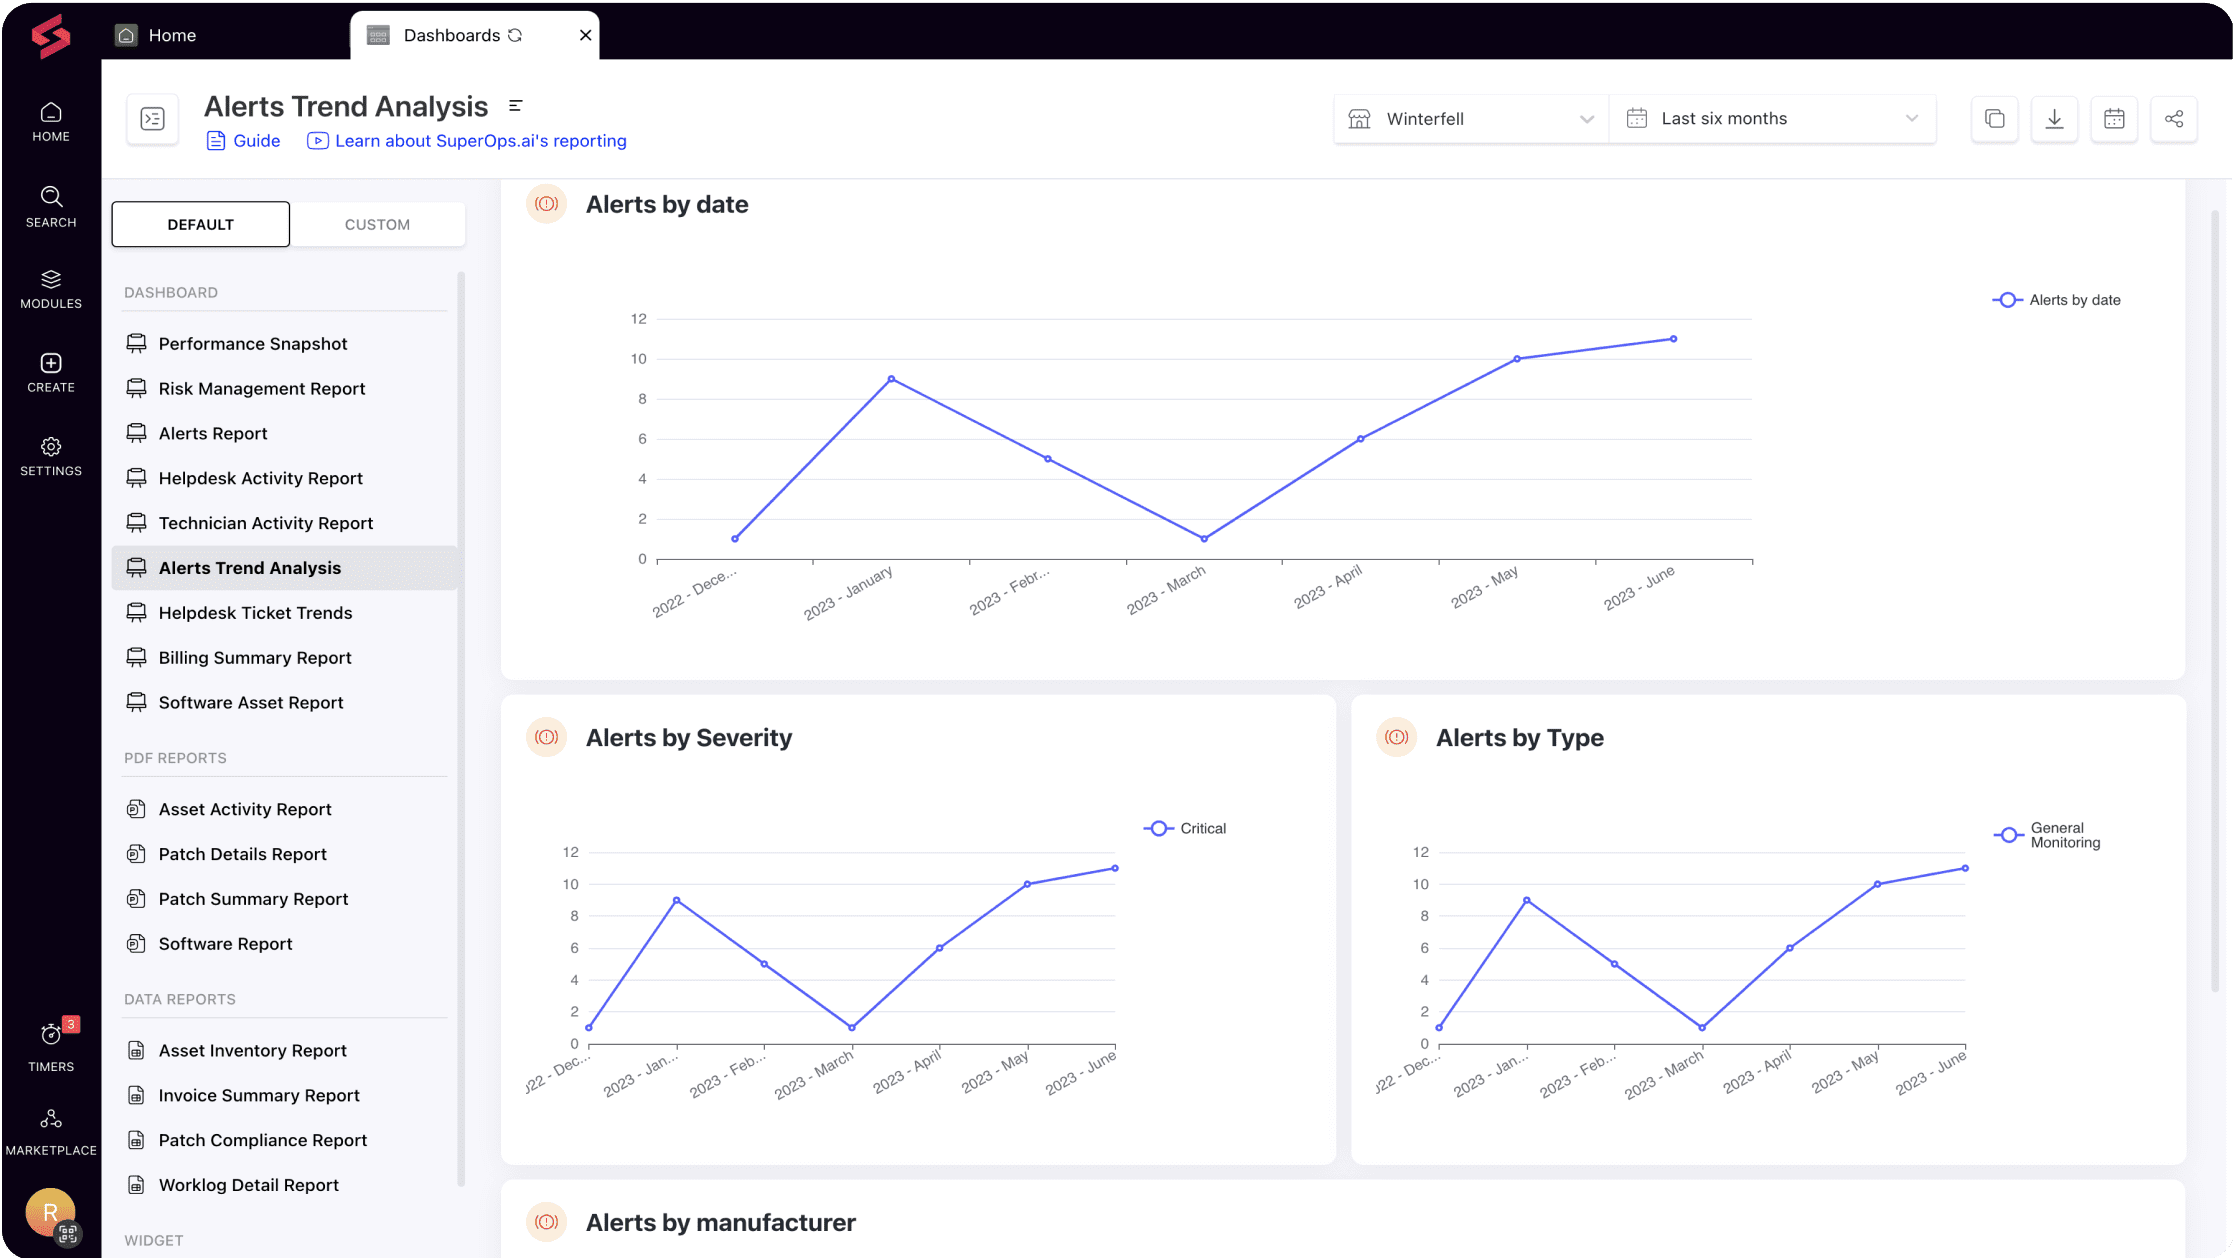Open the menu beside Alerts Trend Analysis title
Image resolution: width=2233 pixels, height=1258 pixels.
[516, 106]
